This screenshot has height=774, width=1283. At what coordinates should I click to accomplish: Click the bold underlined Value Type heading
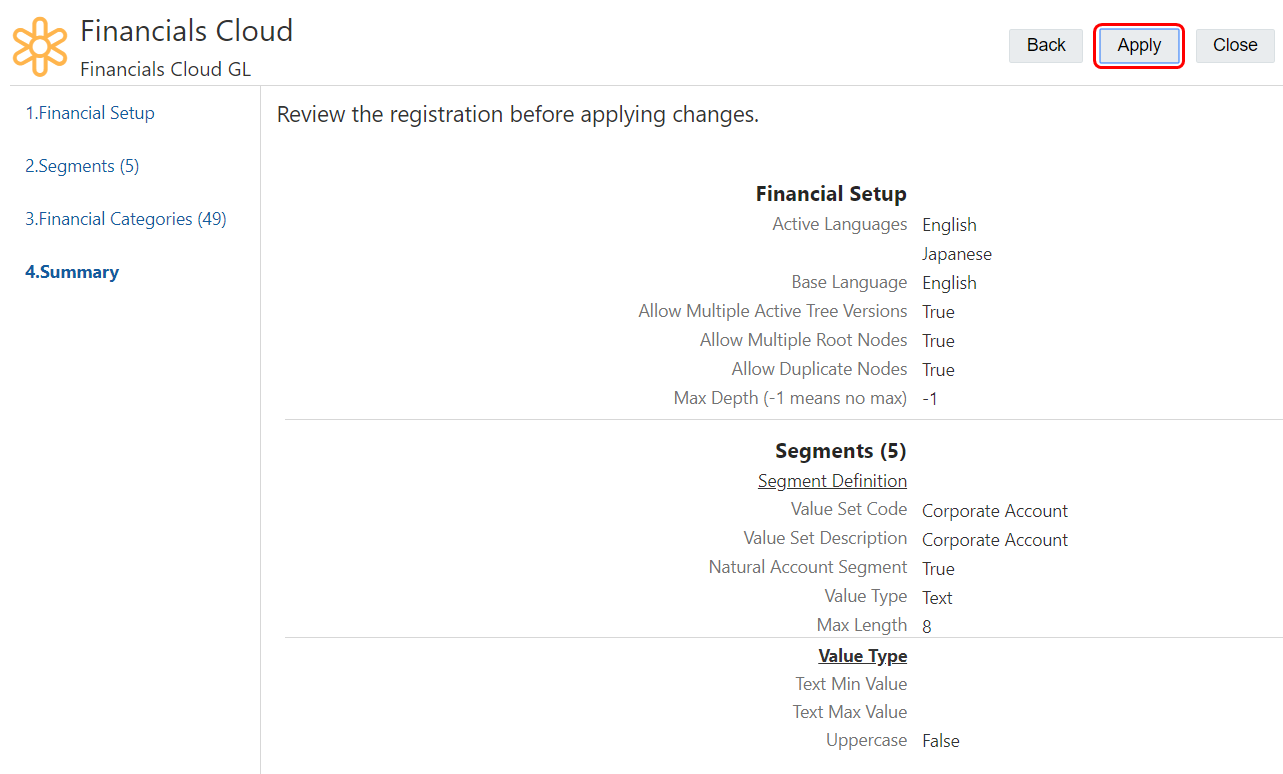coord(862,656)
